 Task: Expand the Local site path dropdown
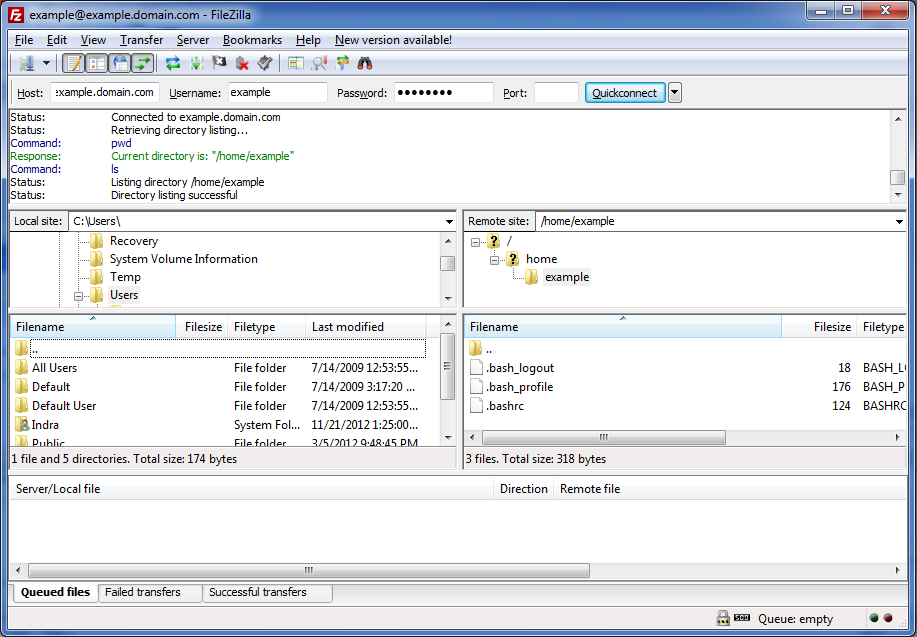(449, 221)
